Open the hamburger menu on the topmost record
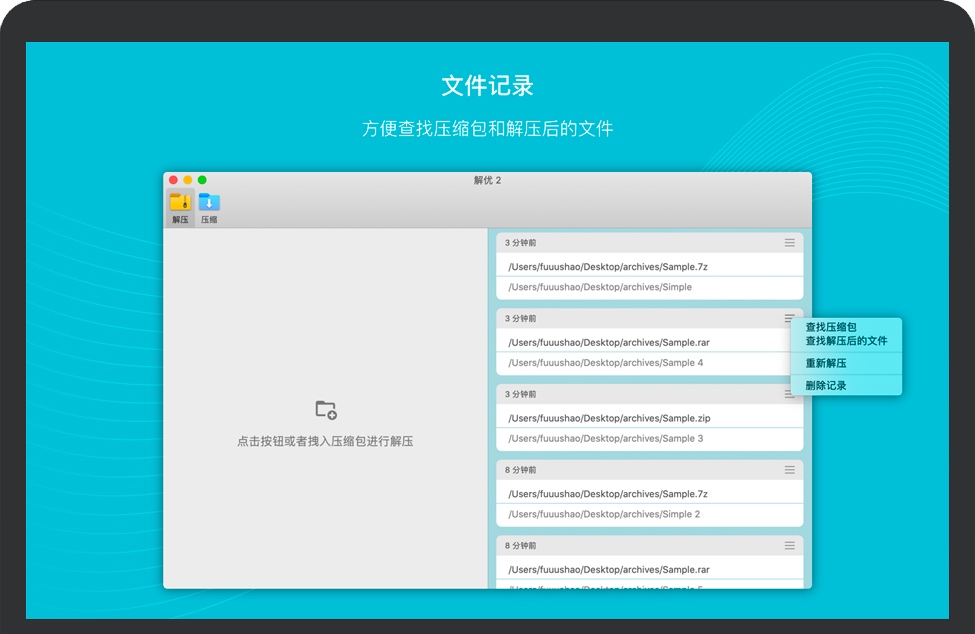 click(789, 243)
